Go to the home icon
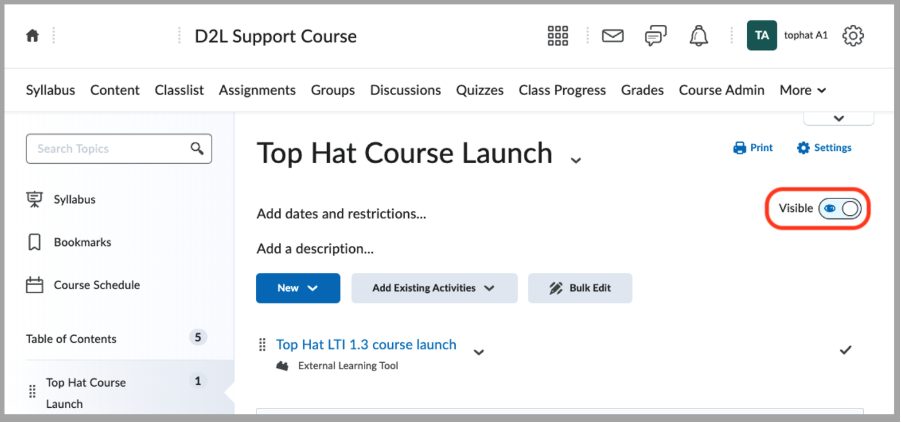This screenshot has height=423, width=901. coord(32,36)
